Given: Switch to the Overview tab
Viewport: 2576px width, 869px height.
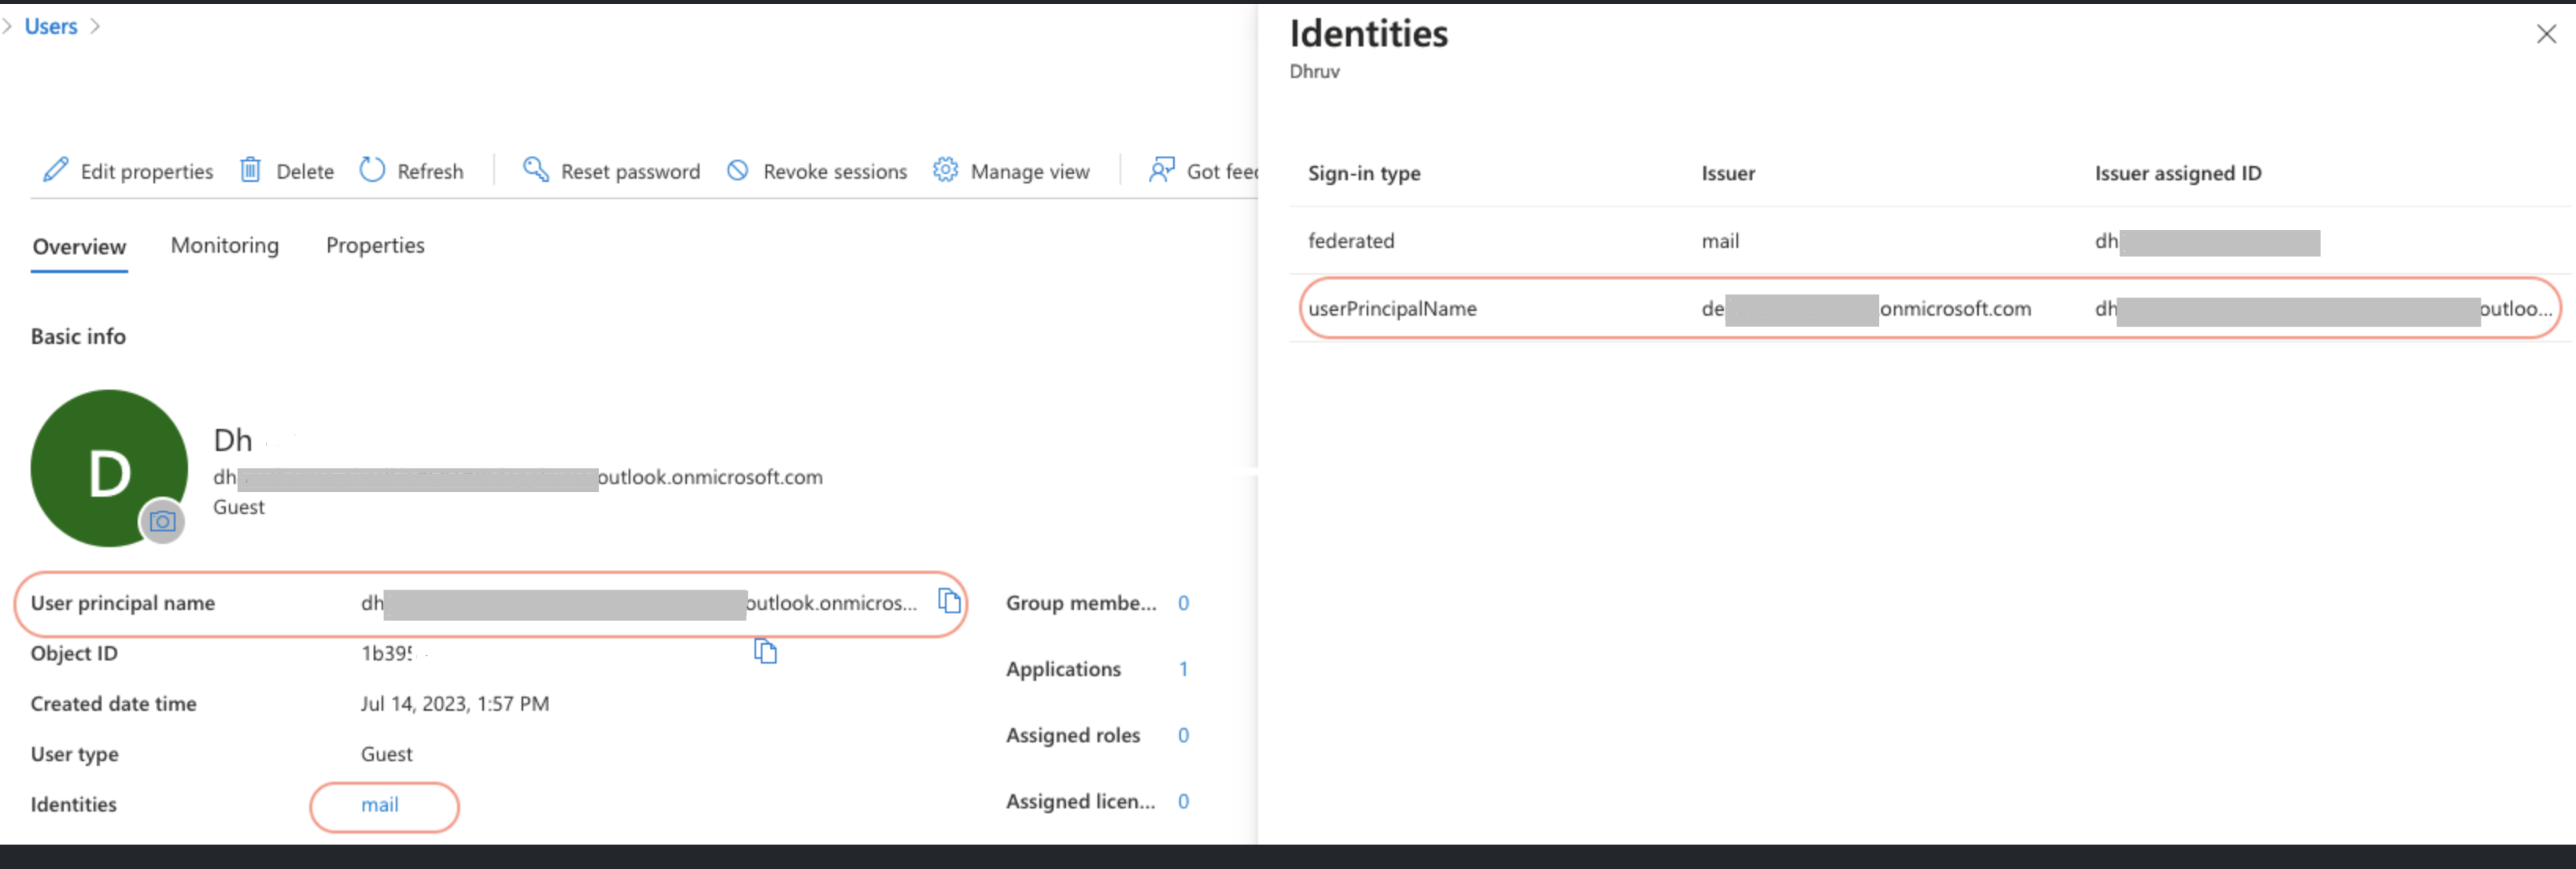Looking at the screenshot, I should 79,247.
